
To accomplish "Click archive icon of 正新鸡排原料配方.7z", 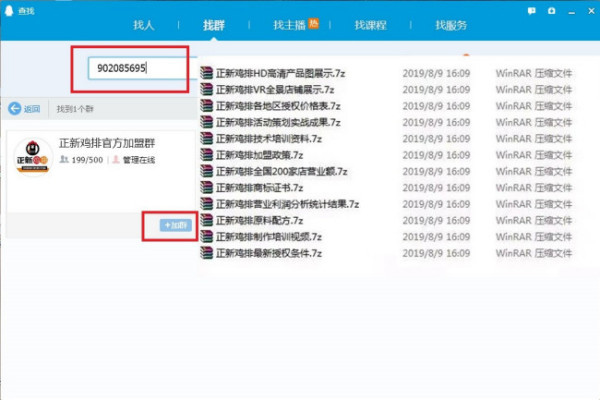I will point(207,220).
